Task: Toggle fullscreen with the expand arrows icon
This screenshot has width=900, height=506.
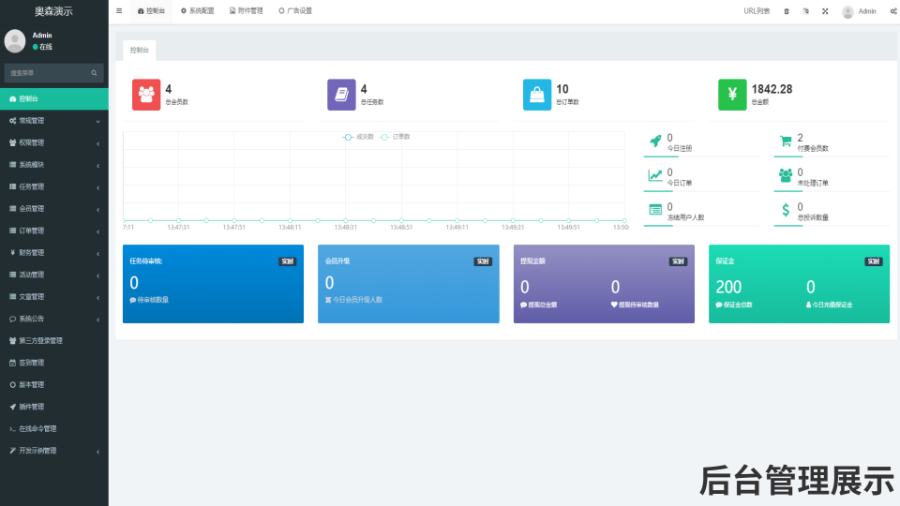Action: 825,11
